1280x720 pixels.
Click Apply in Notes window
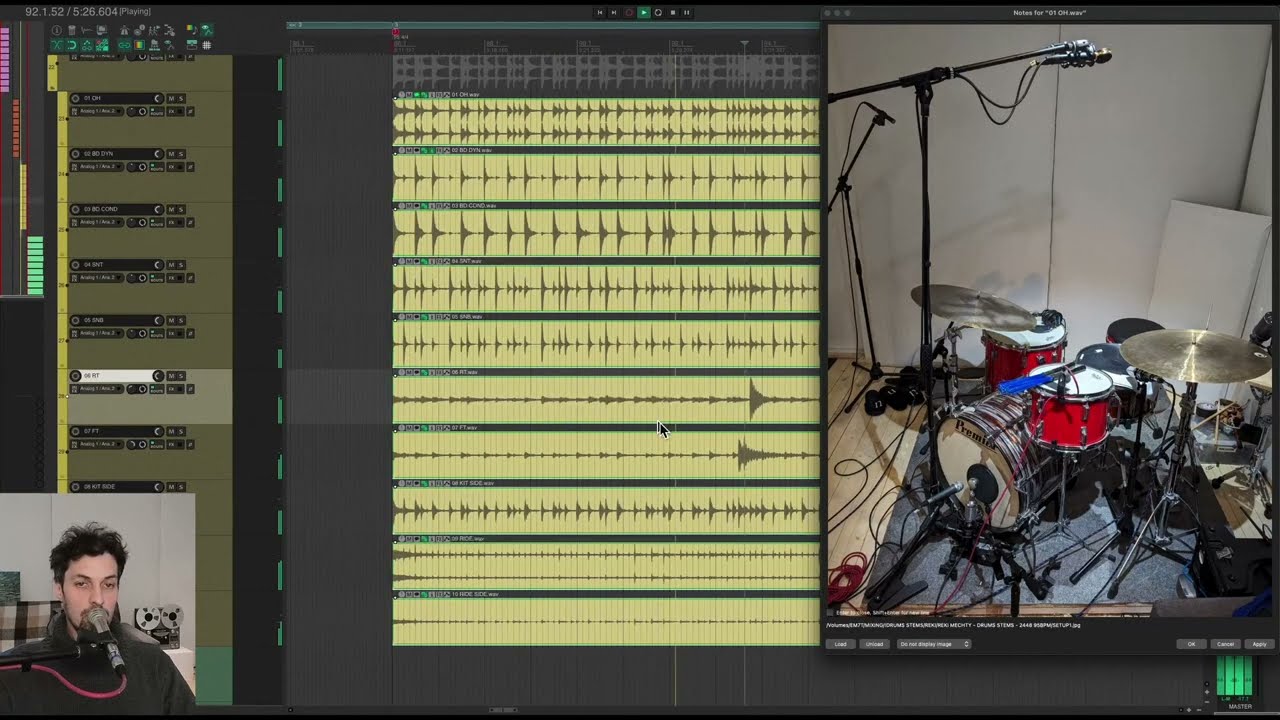pyautogui.click(x=1259, y=644)
